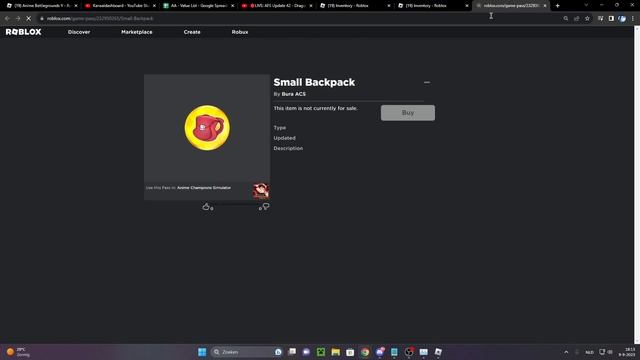Viewport: 640px width, 360px height.
Task: Click the URL address bar
Action: tap(300, 18)
